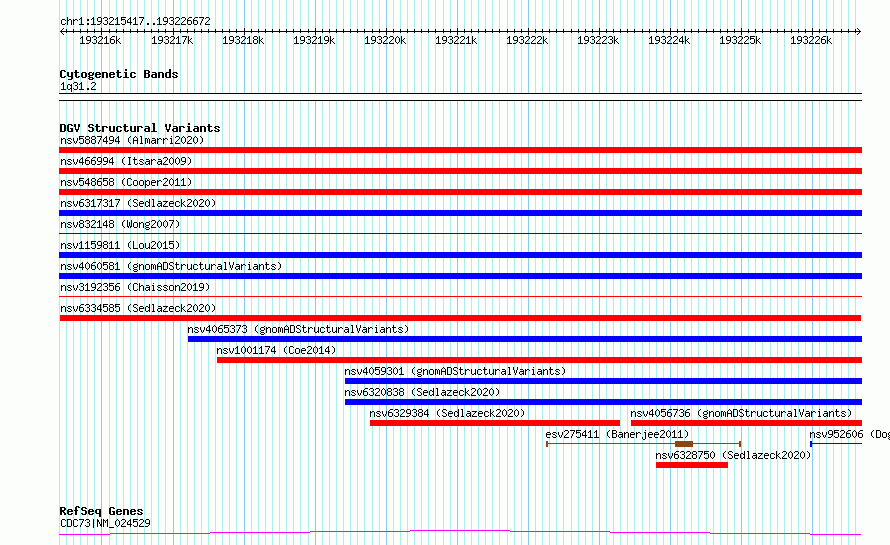Click the nsv548658 (Cooper2011) red bar
Viewport: 890px width, 545px height.
click(460, 192)
